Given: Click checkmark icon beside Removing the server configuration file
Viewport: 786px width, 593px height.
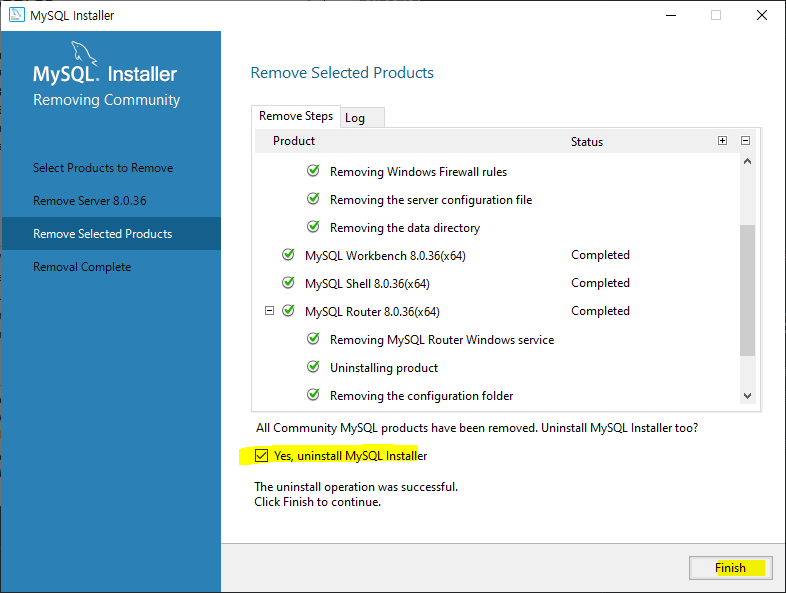Looking at the screenshot, I should [x=313, y=199].
